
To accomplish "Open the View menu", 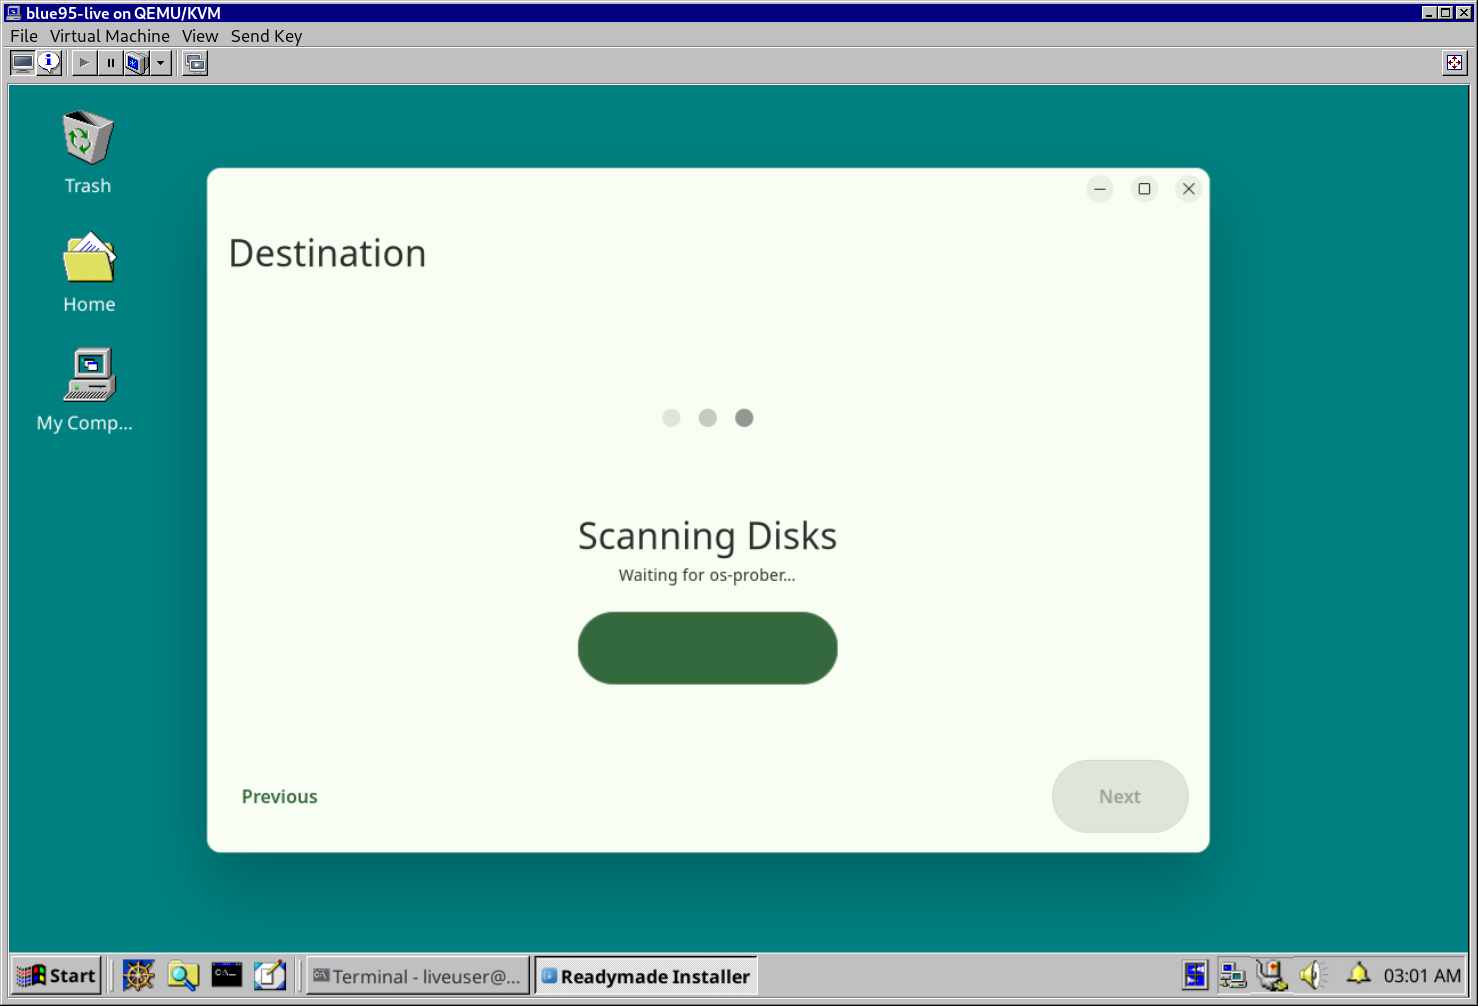I will click(x=200, y=36).
